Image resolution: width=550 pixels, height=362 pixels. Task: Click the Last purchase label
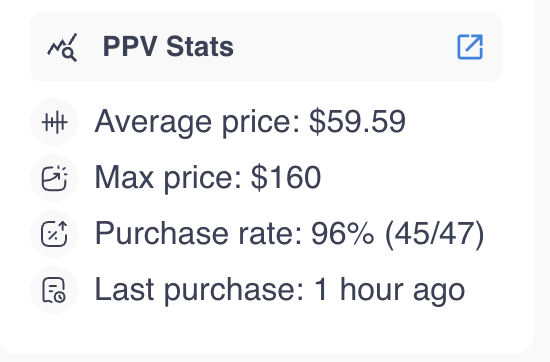(199, 290)
